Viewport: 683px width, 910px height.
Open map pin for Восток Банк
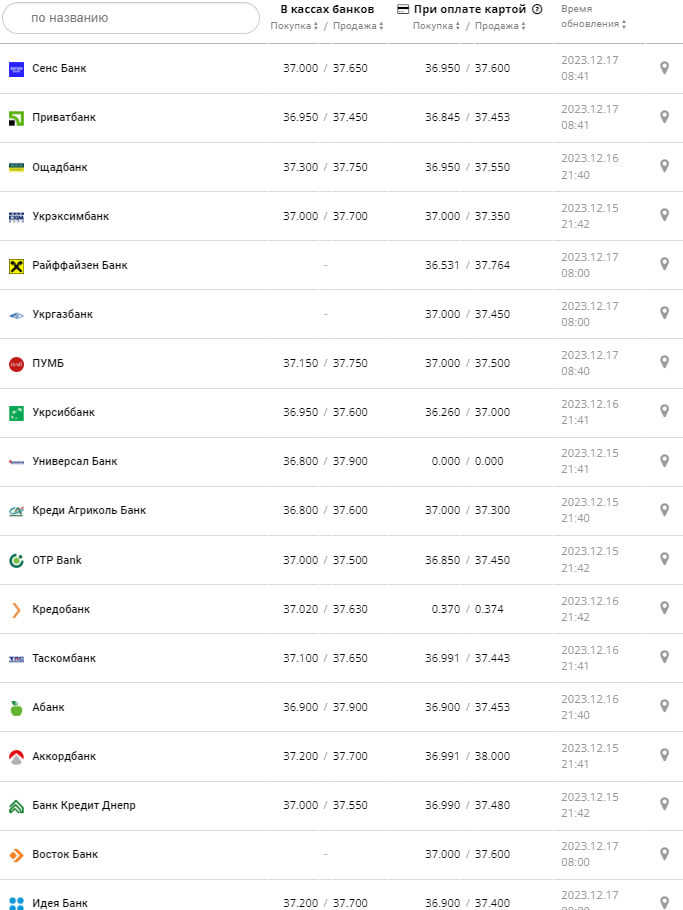click(x=664, y=853)
